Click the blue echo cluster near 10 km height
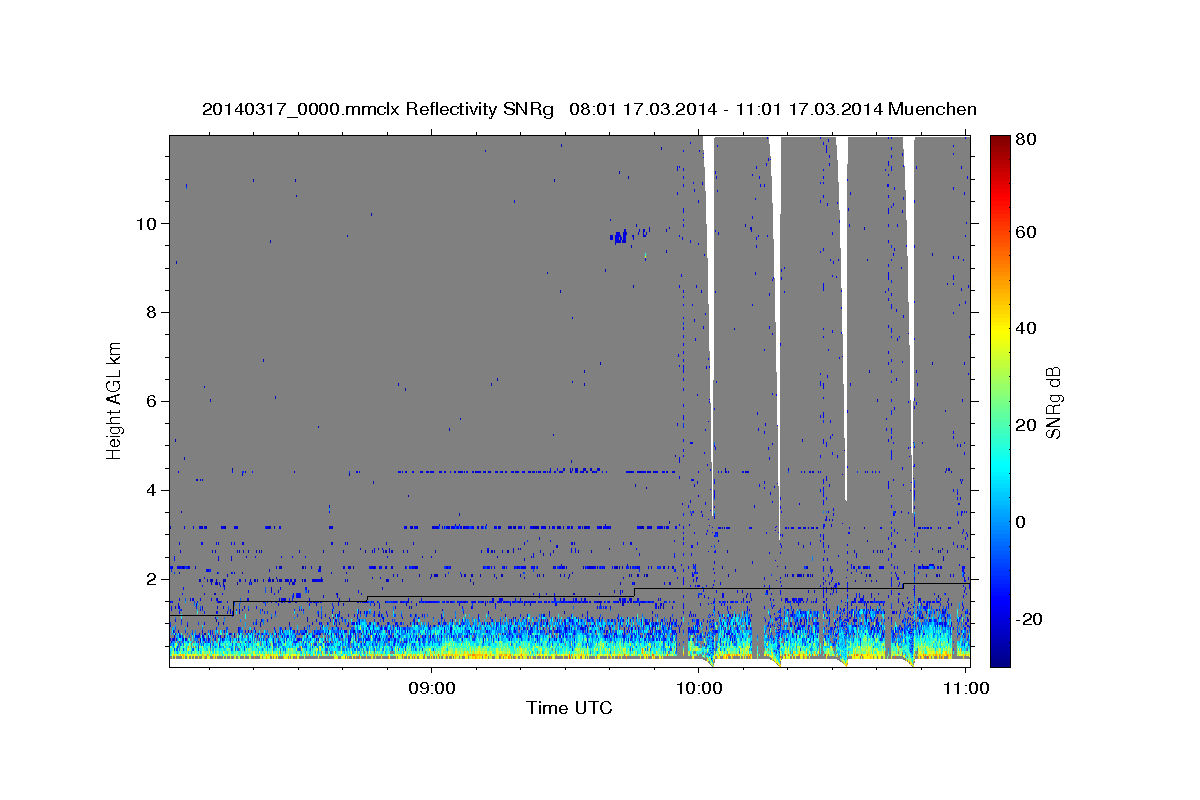The height and width of the screenshot is (800, 1200). (x=619, y=237)
